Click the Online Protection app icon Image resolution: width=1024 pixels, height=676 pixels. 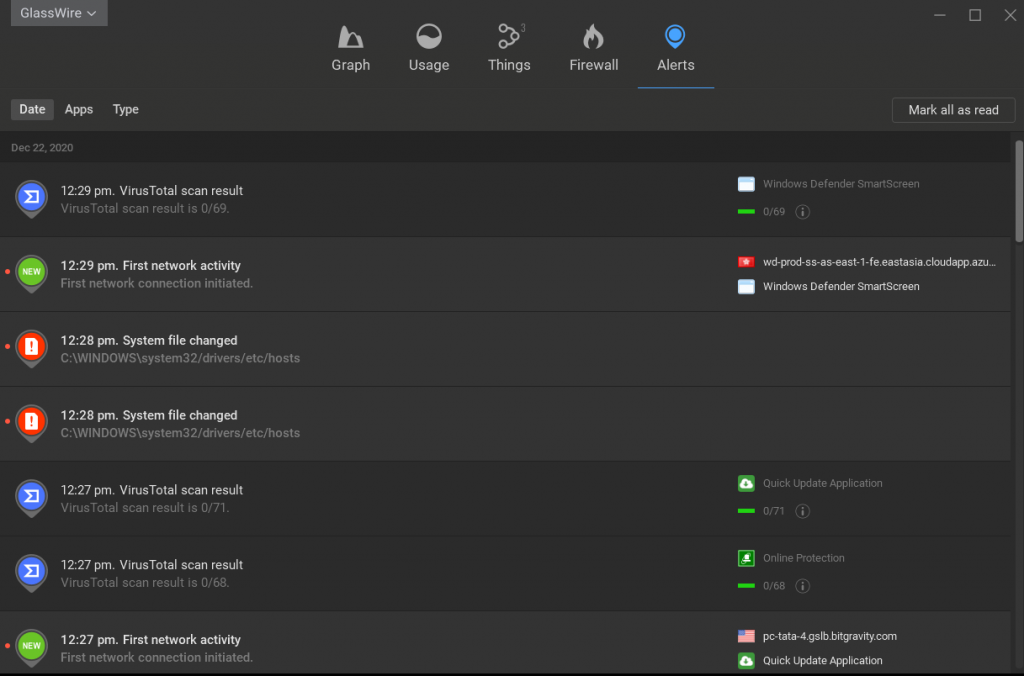[746, 558]
